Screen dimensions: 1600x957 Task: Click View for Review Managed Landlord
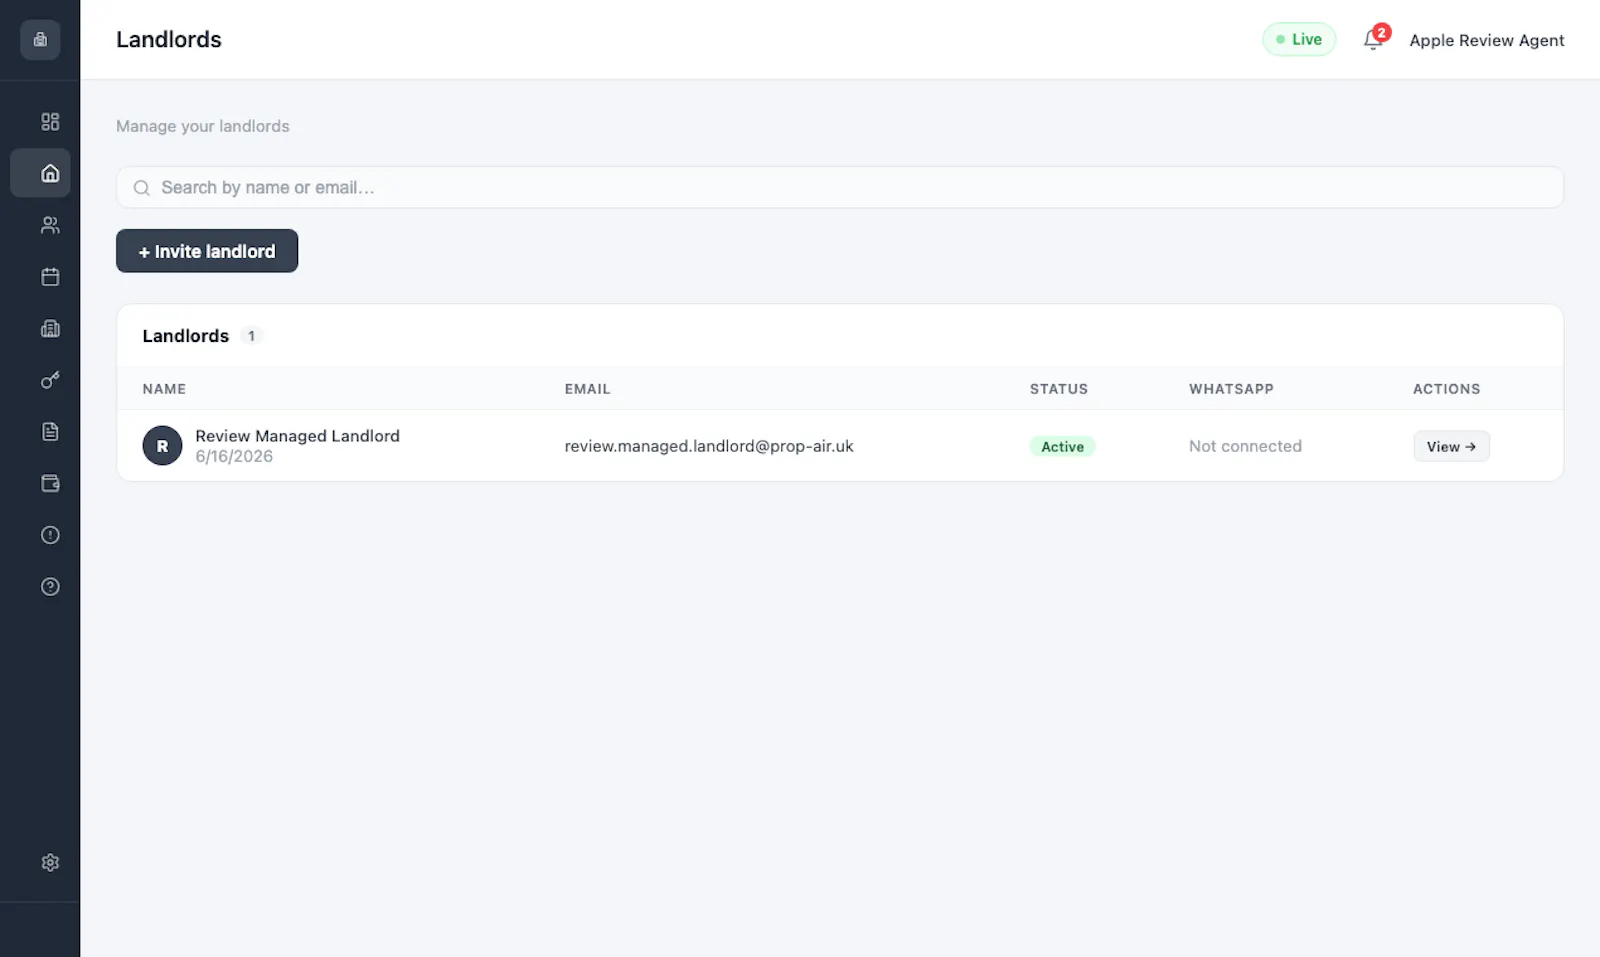1451,446
